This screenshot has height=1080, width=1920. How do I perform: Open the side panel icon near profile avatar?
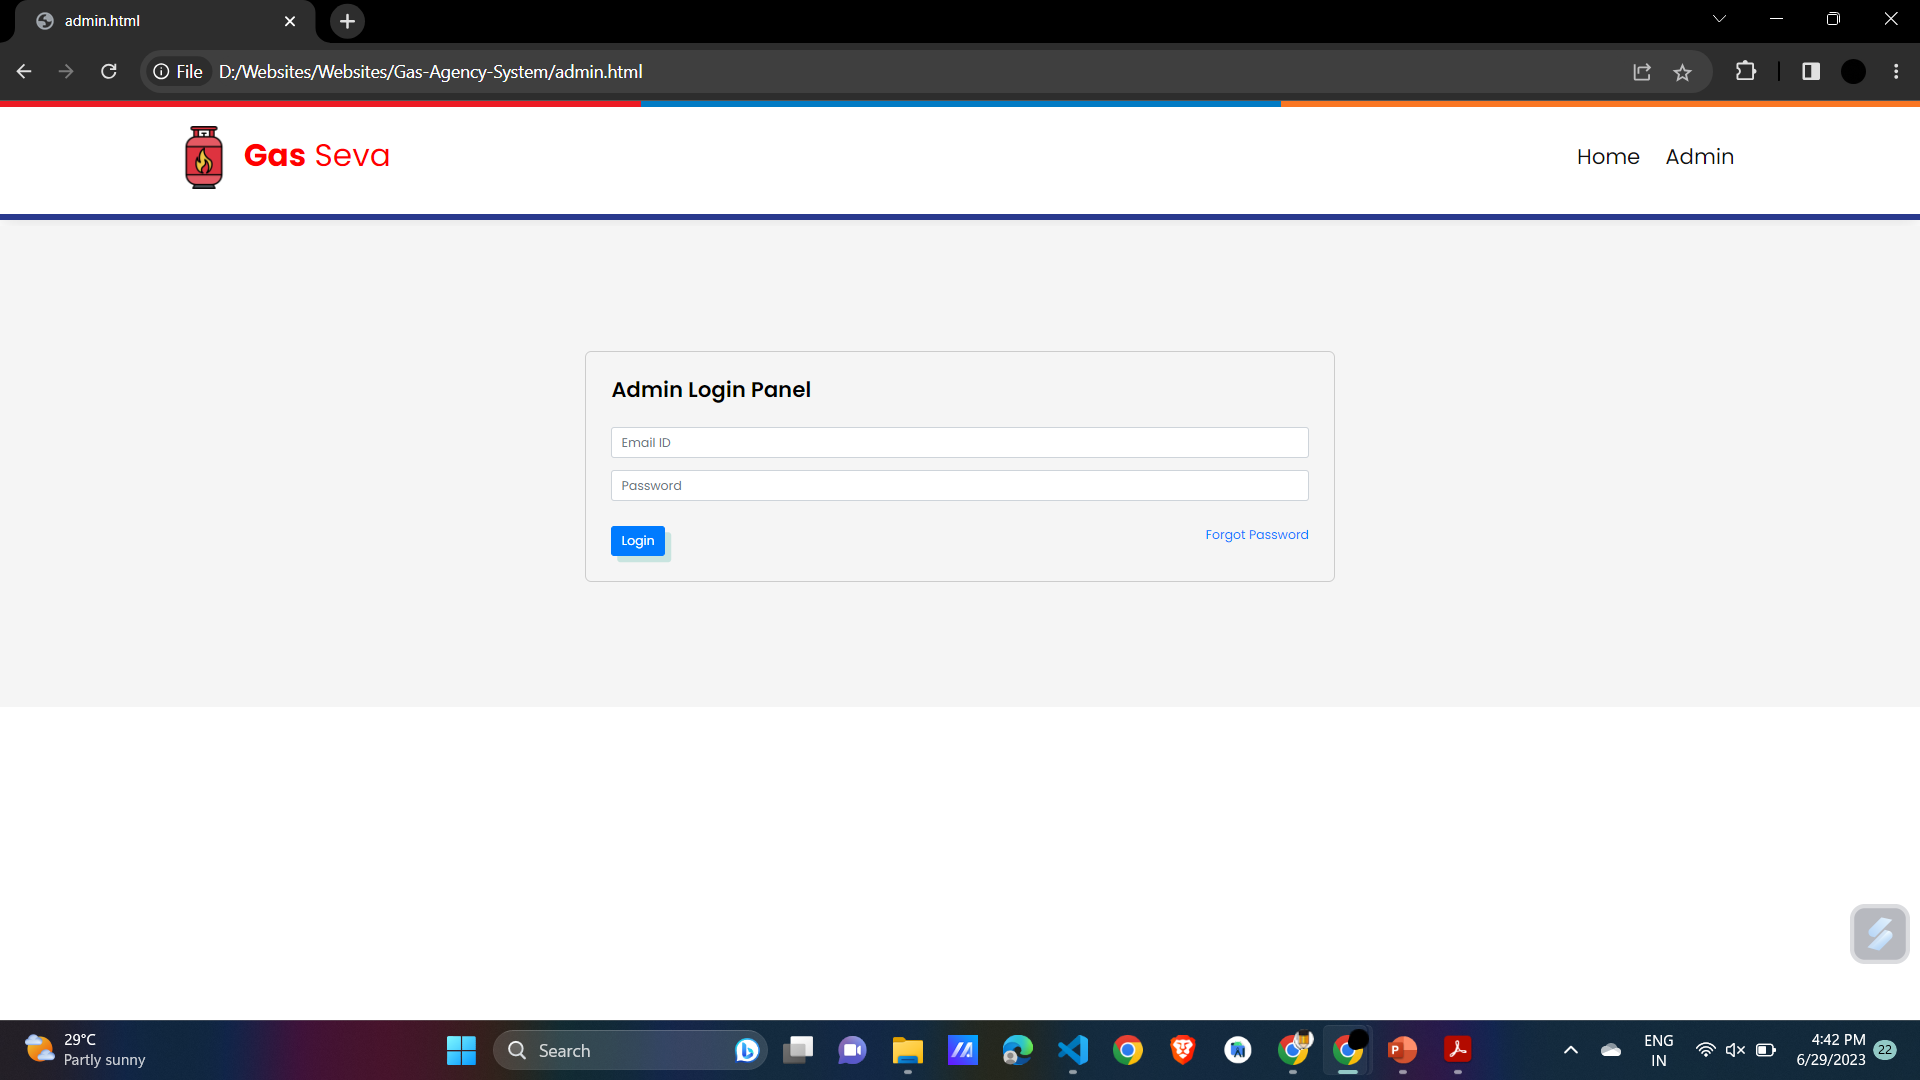click(x=1811, y=71)
